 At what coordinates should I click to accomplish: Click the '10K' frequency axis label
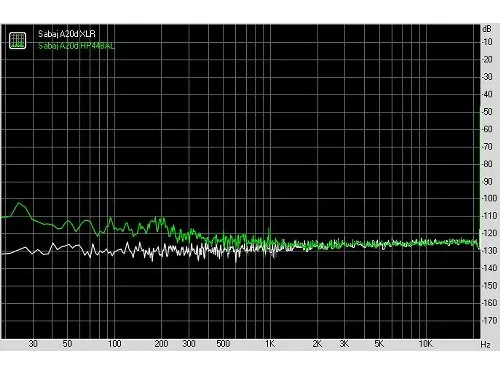[x=426, y=344]
